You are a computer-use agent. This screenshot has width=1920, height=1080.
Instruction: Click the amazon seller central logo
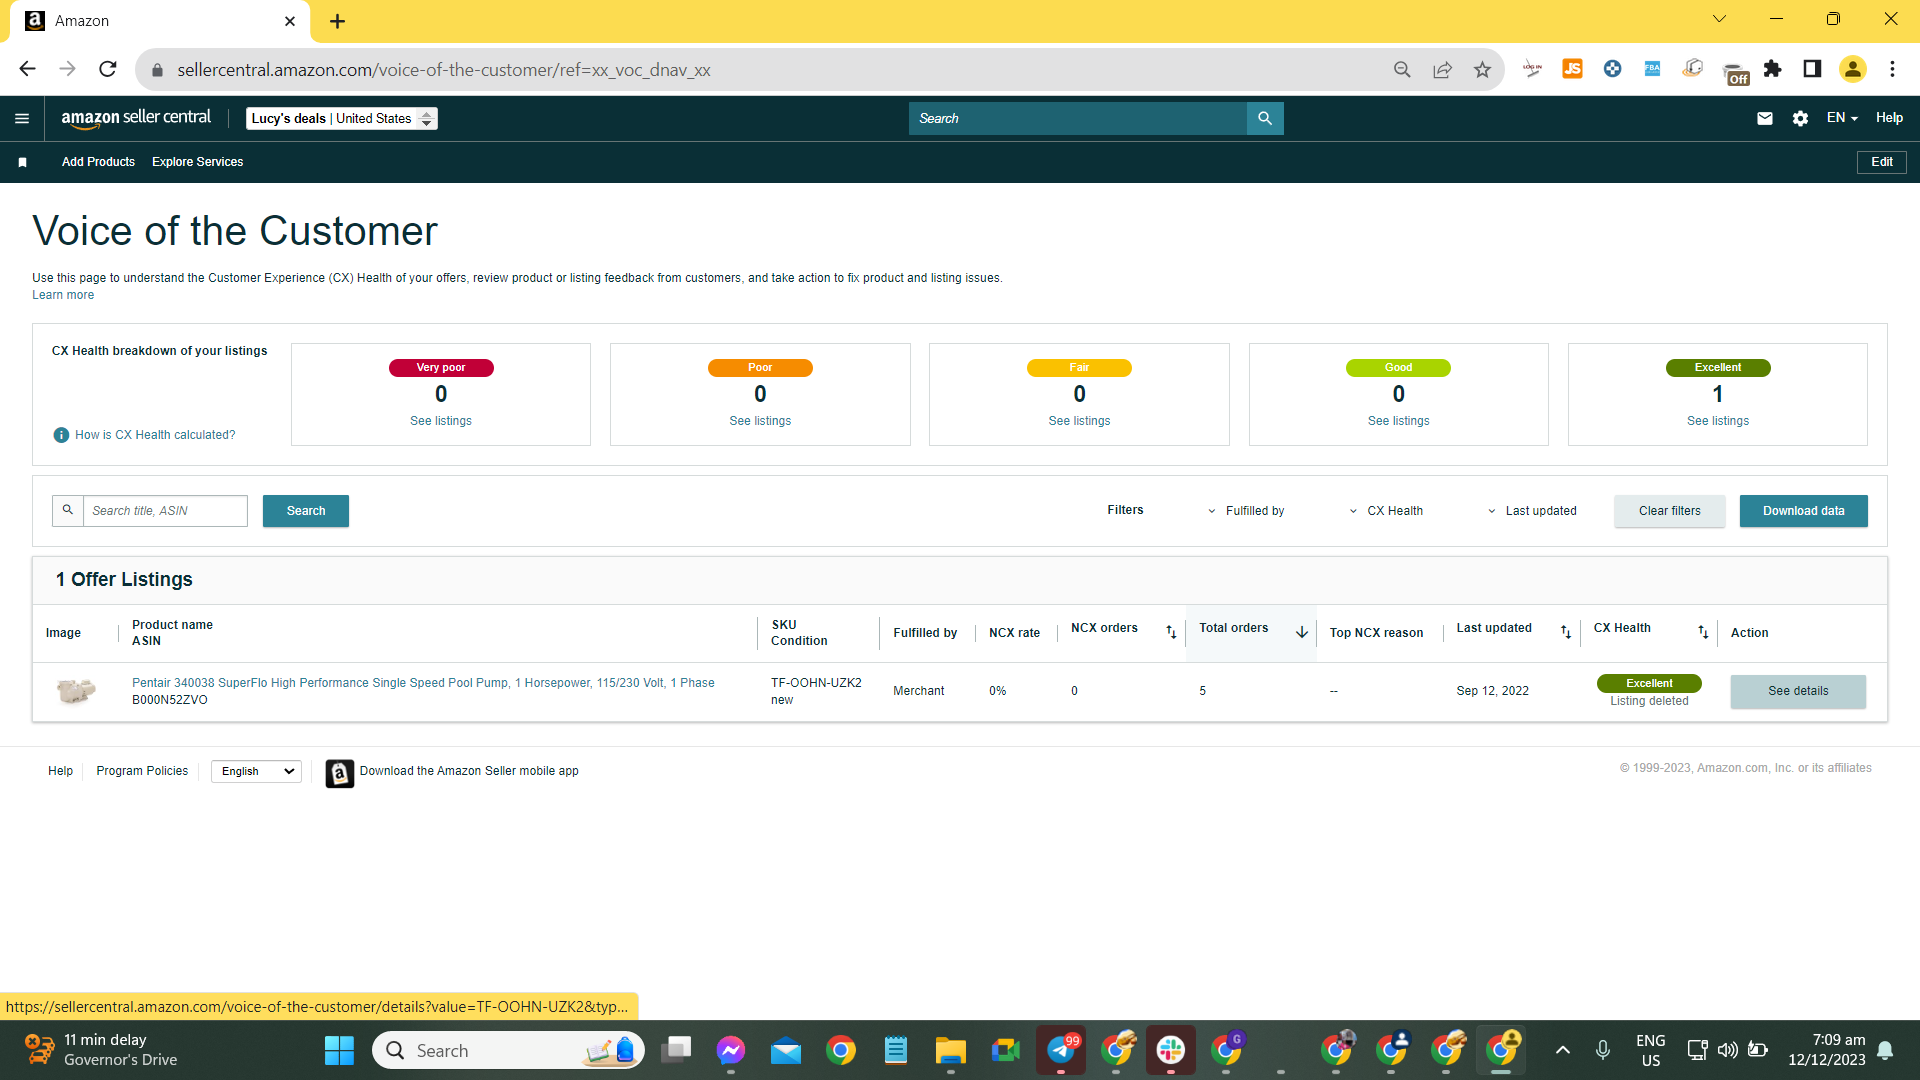pos(136,118)
